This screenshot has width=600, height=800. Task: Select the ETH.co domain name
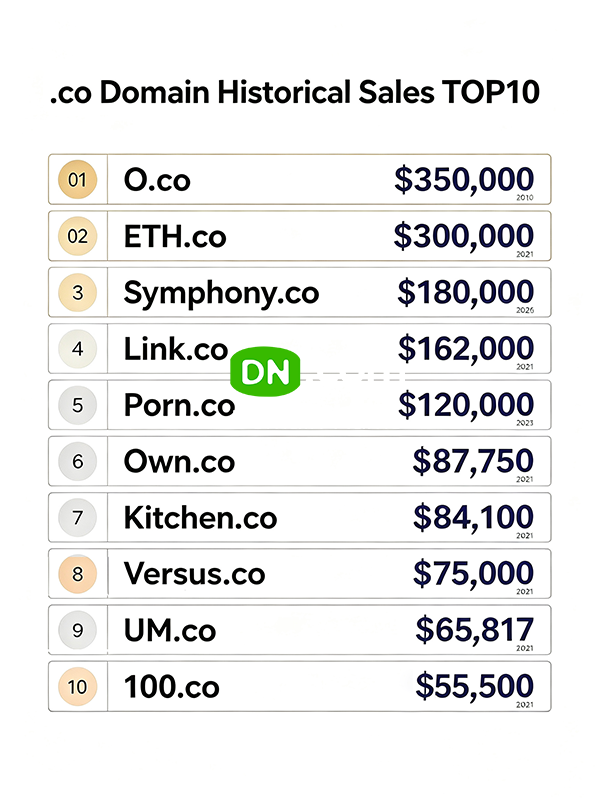(x=175, y=237)
